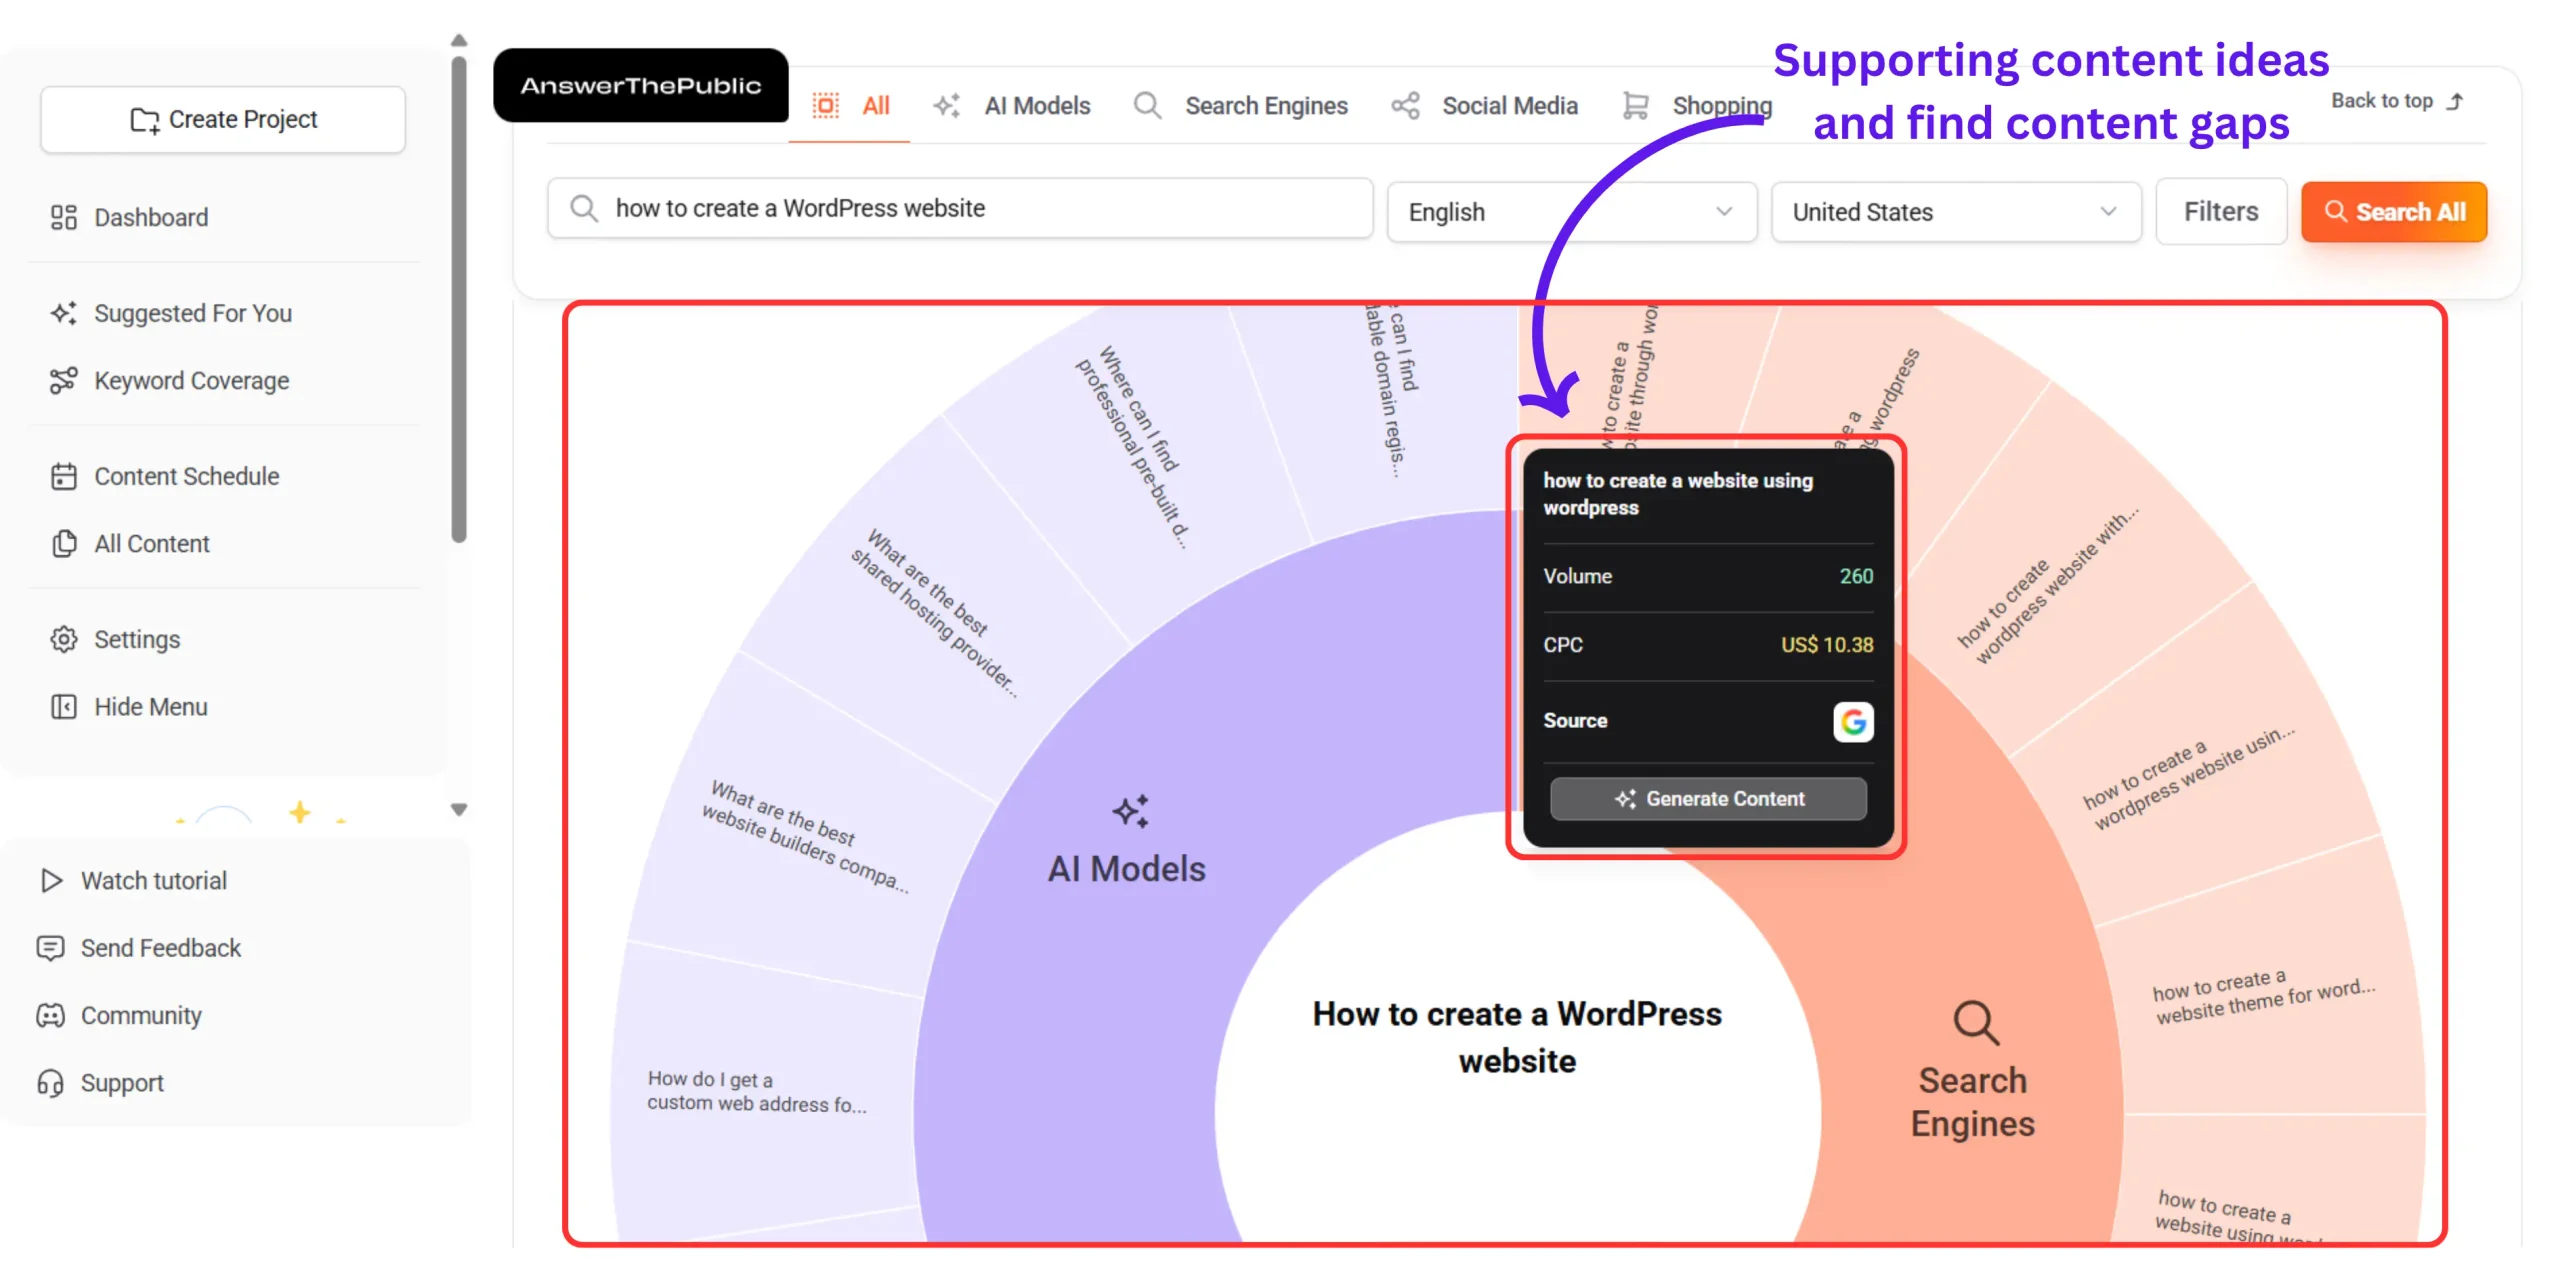
Task: Click the sidebar scroll up arrow
Action: [x=459, y=40]
